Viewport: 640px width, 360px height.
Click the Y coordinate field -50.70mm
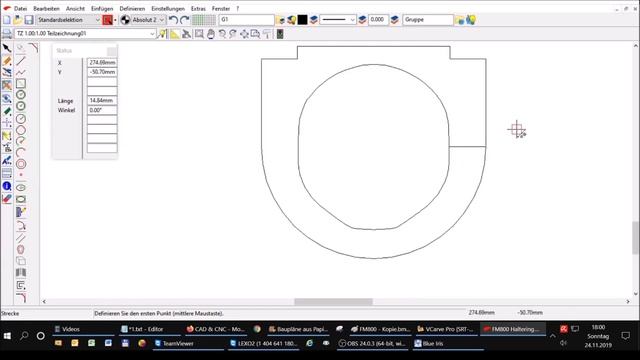point(102,72)
